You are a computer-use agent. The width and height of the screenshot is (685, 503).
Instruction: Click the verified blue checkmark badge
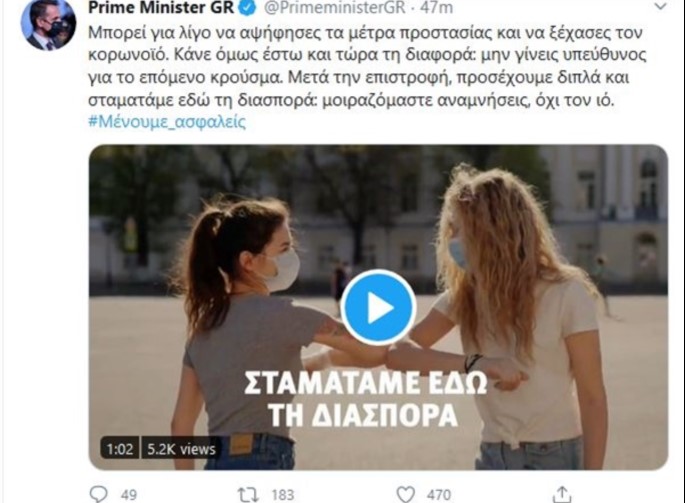coord(248,7)
